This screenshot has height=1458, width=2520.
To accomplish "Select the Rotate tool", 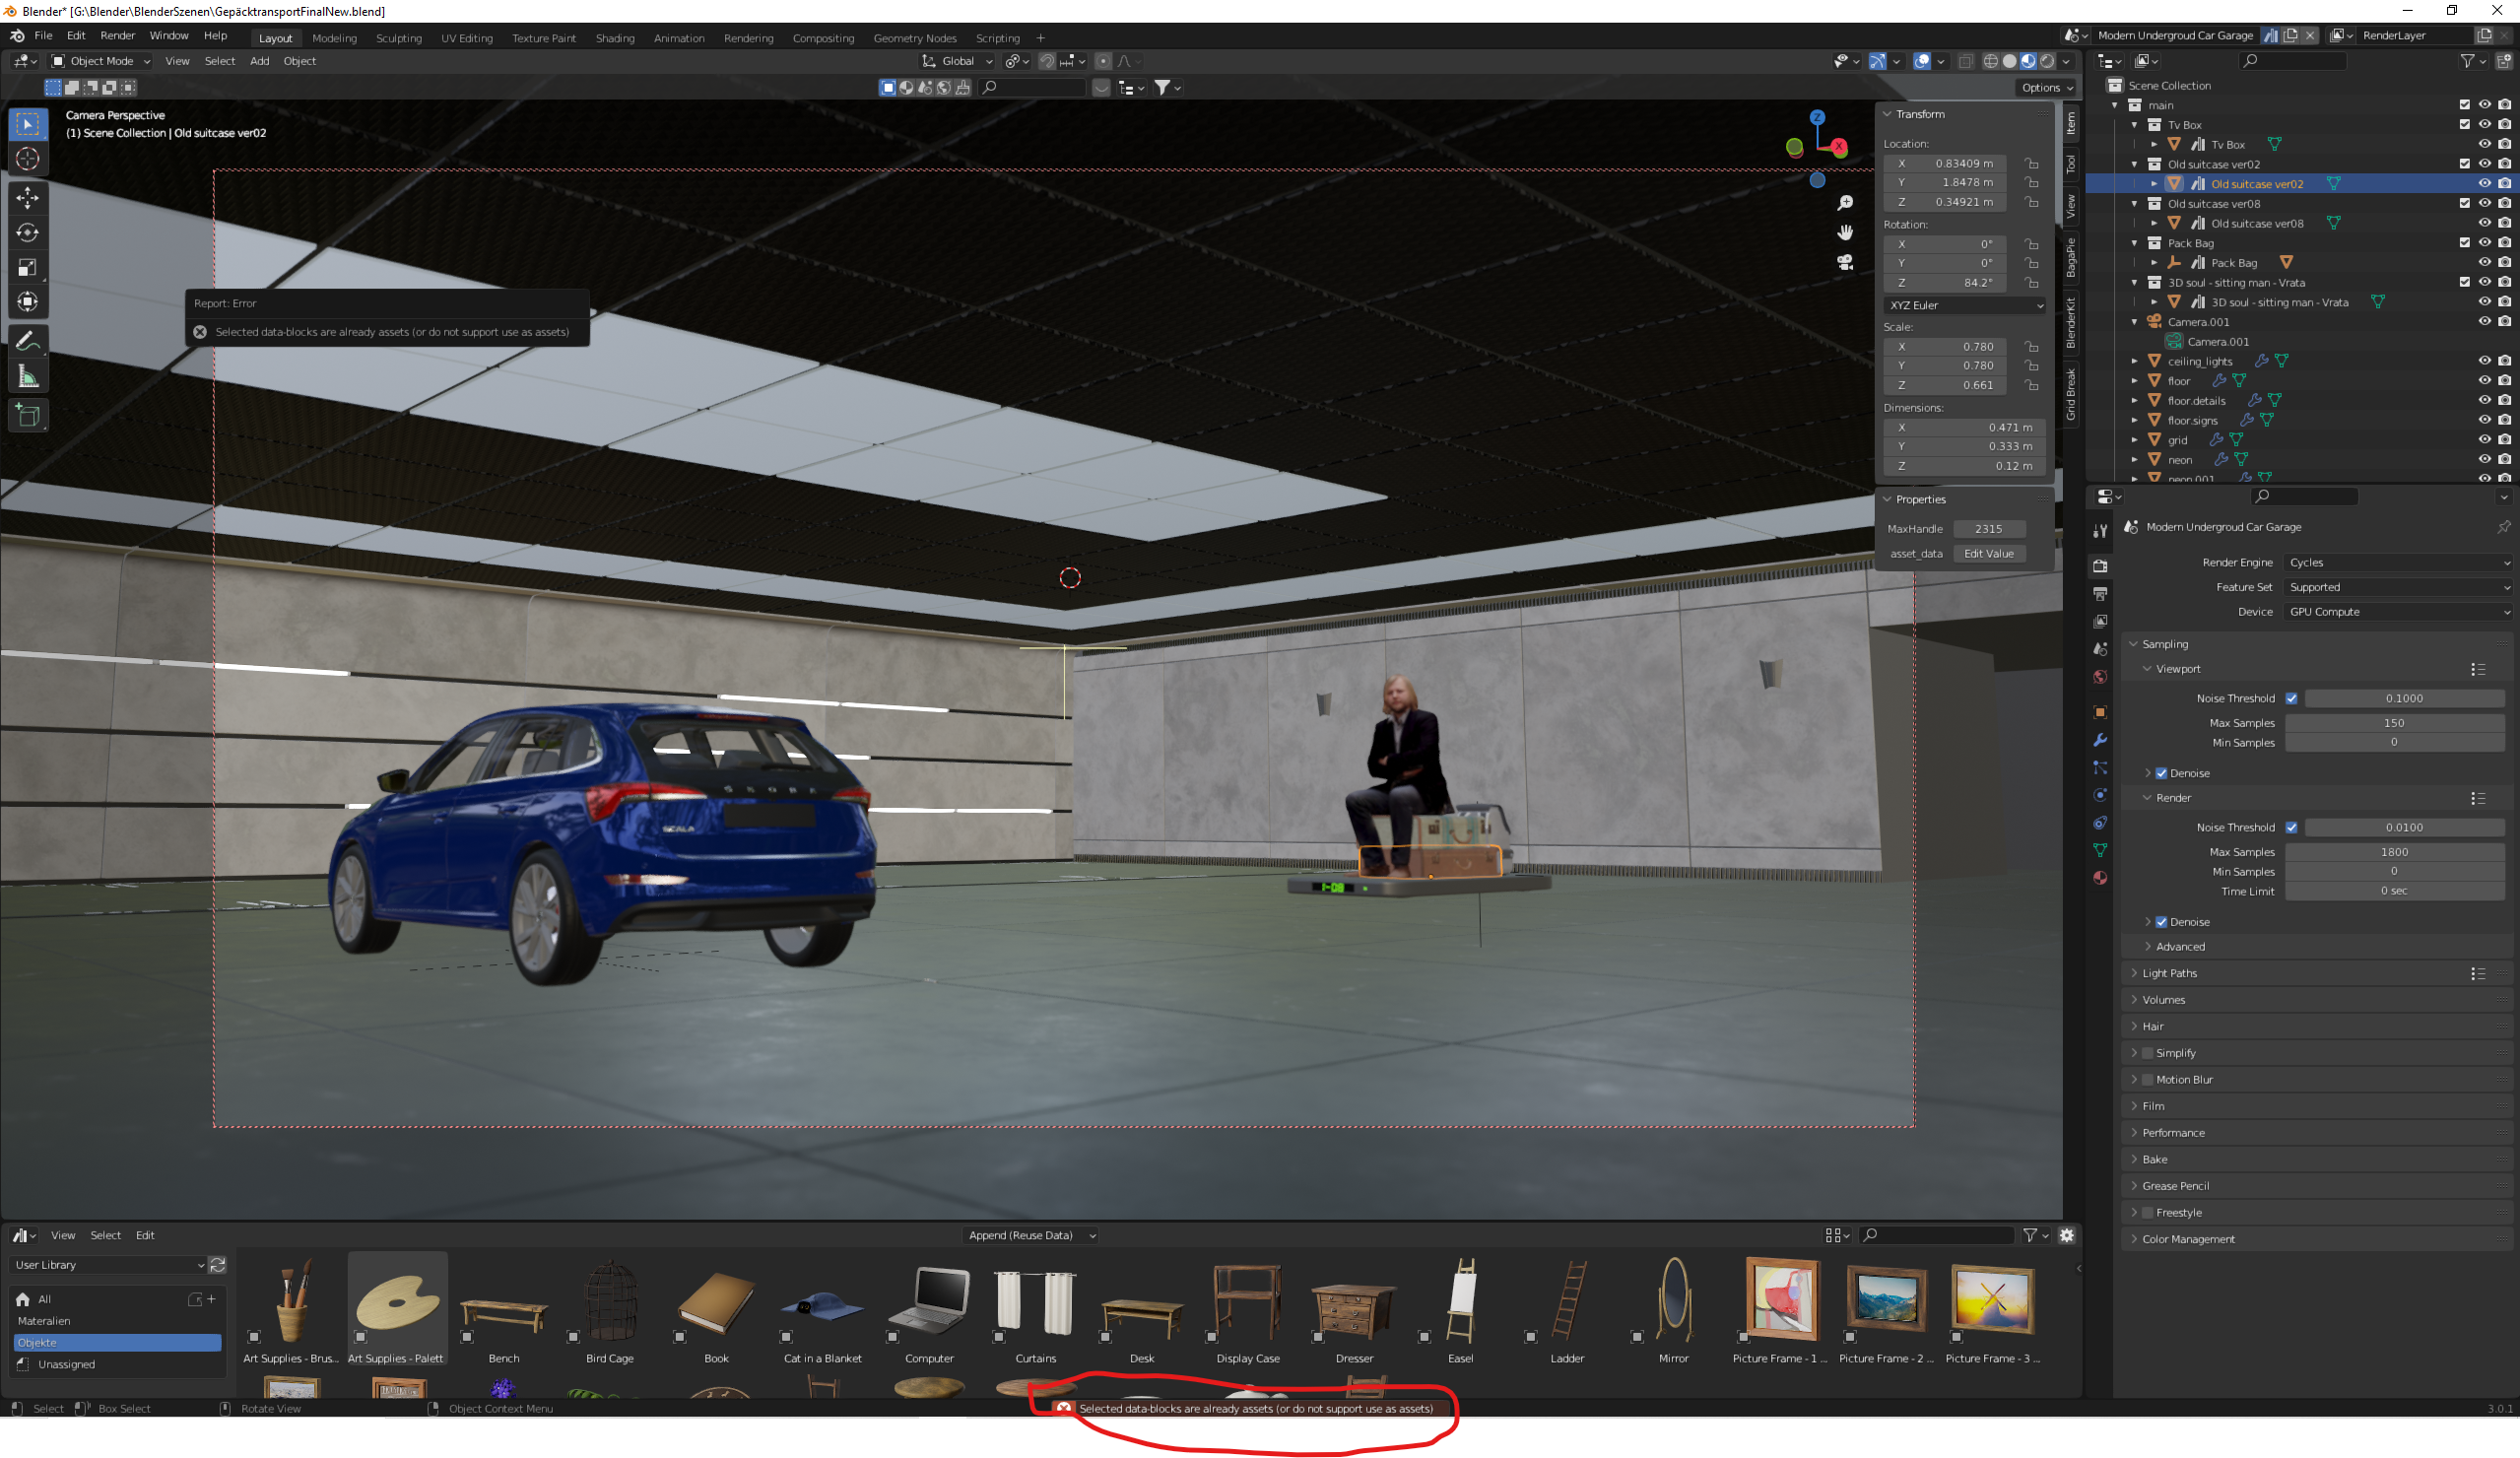I will [28, 233].
